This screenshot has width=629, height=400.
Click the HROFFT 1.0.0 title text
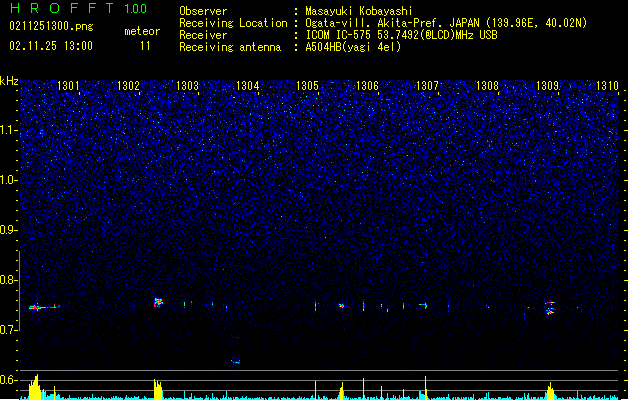78,8
